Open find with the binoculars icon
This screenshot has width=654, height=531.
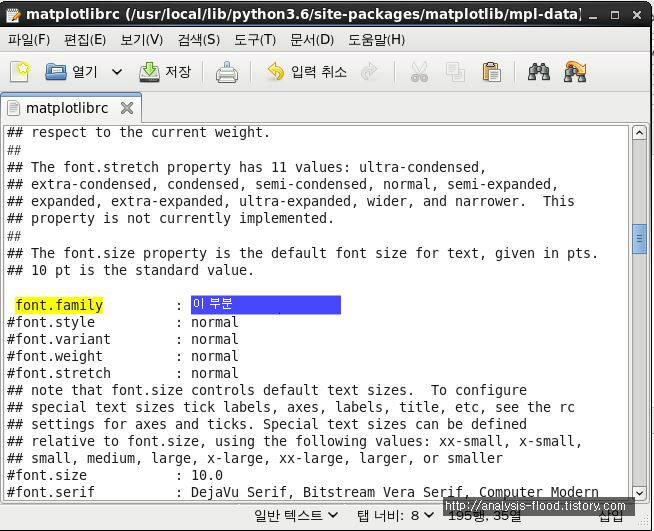538,72
